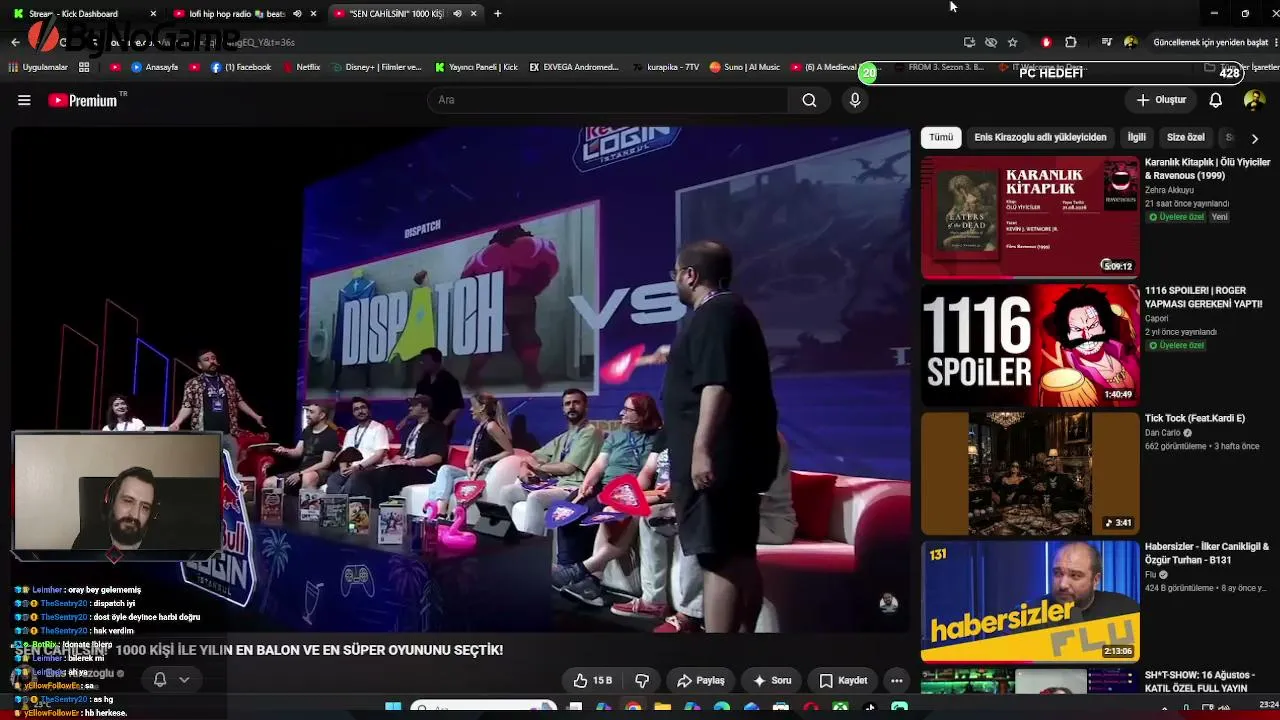Like the video with 15 B likes
The image size is (1280, 720).
point(592,681)
